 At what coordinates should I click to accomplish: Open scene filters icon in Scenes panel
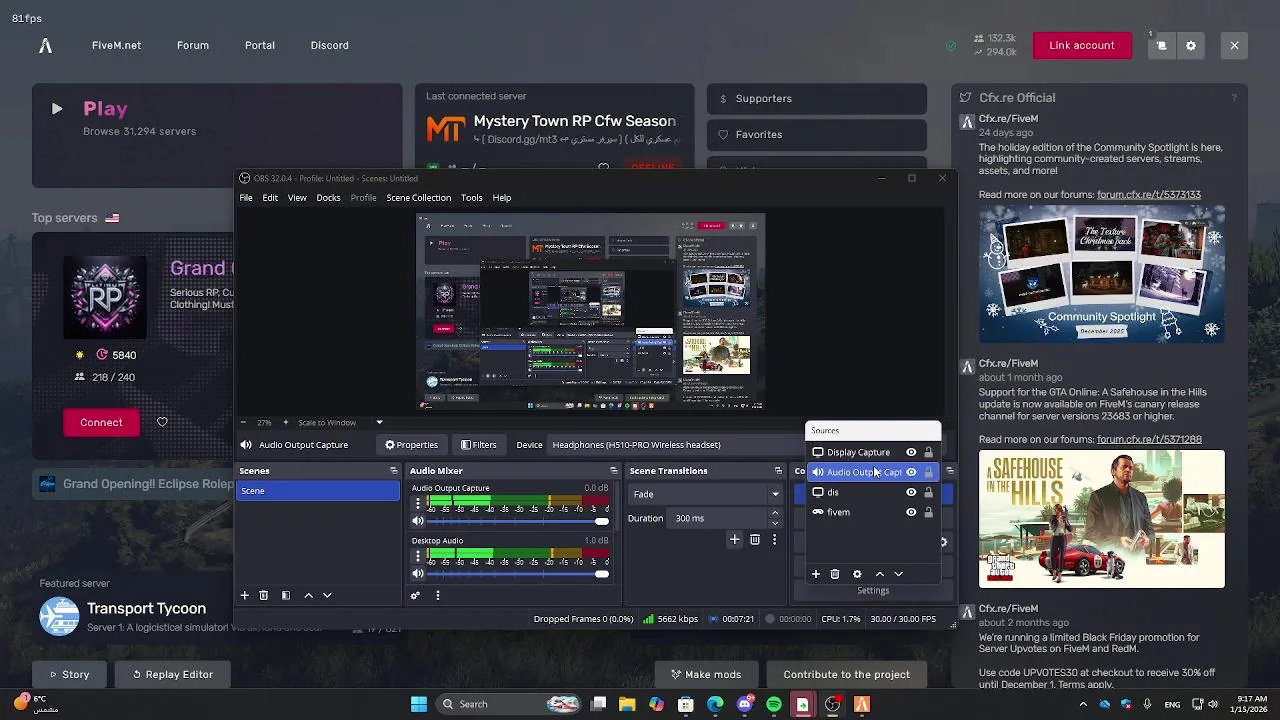286,595
